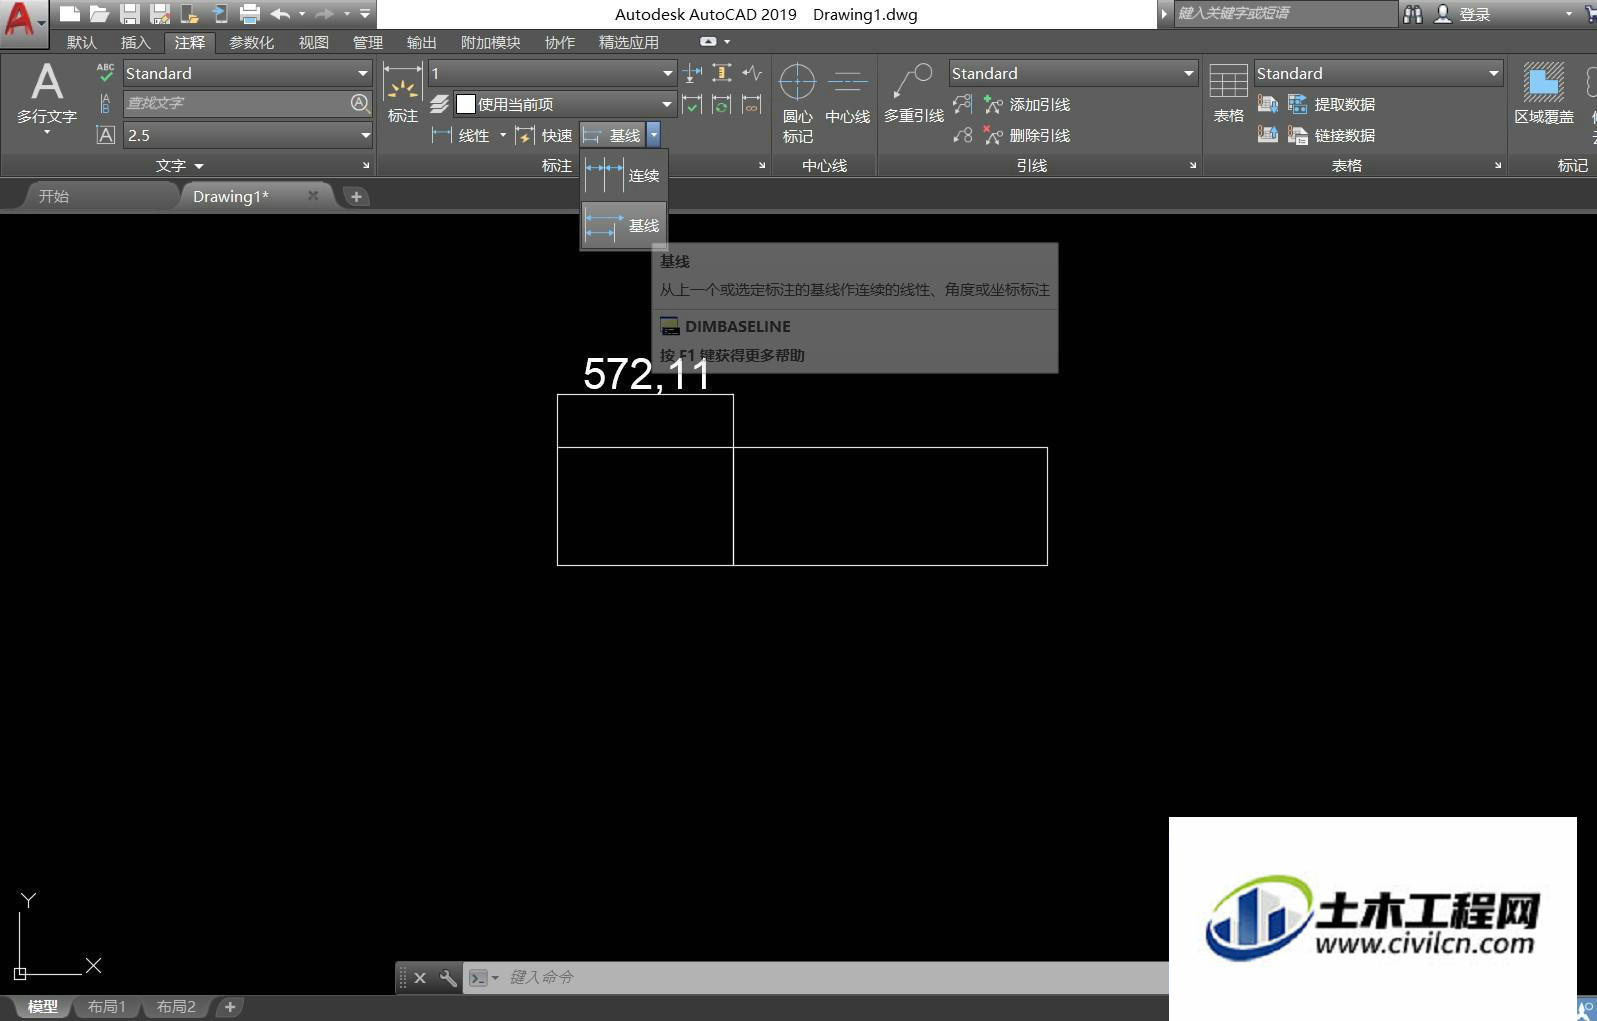Image resolution: width=1597 pixels, height=1021 pixels.
Task: Select the Multiline Text (多行文字) tool
Action: [x=46, y=97]
